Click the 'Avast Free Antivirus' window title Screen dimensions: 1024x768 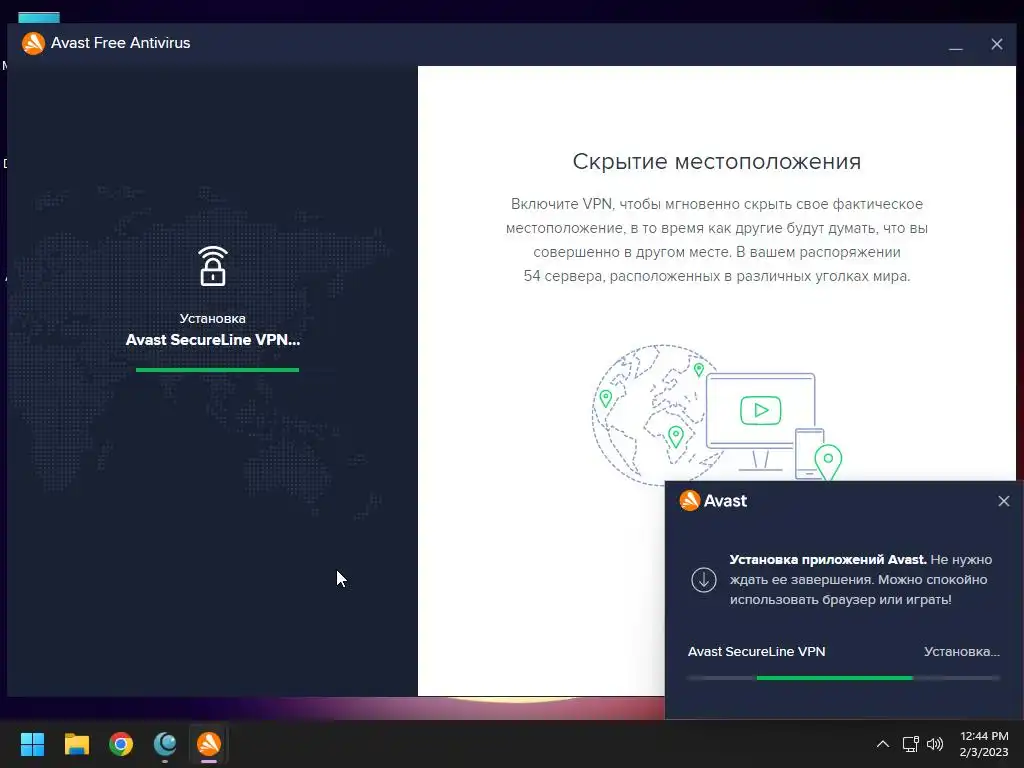tap(121, 43)
